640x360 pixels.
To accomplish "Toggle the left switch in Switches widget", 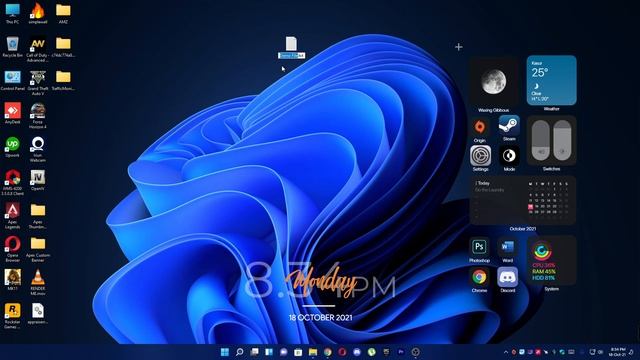I will click(540, 140).
